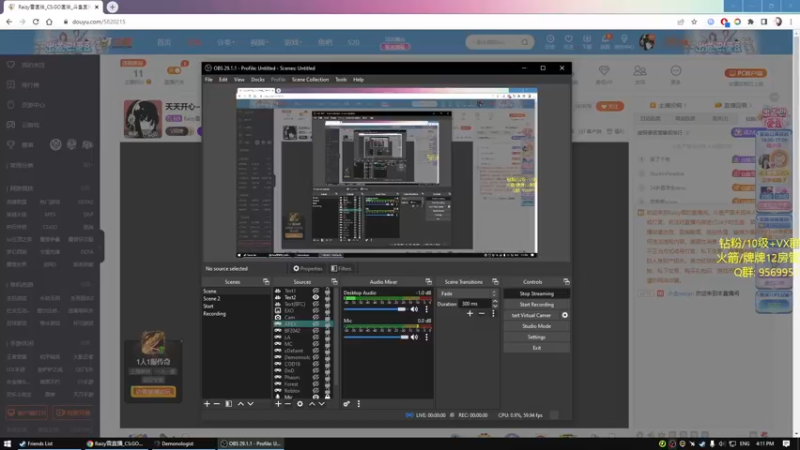Add a new source with the plus icon
The image size is (800, 450).
click(278, 404)
